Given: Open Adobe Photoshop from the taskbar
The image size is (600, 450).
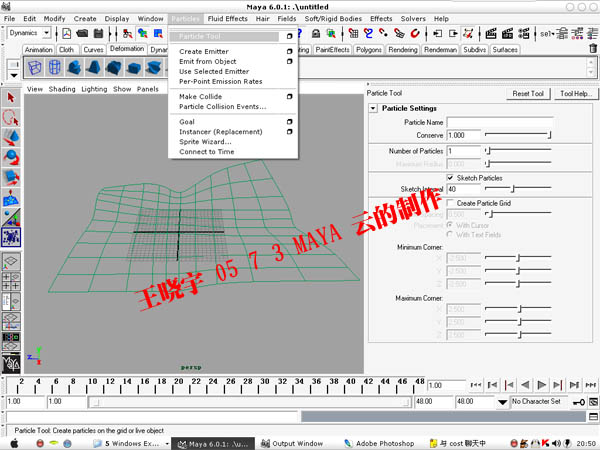Looking at the screenshot, I should (x=380, y=443).
